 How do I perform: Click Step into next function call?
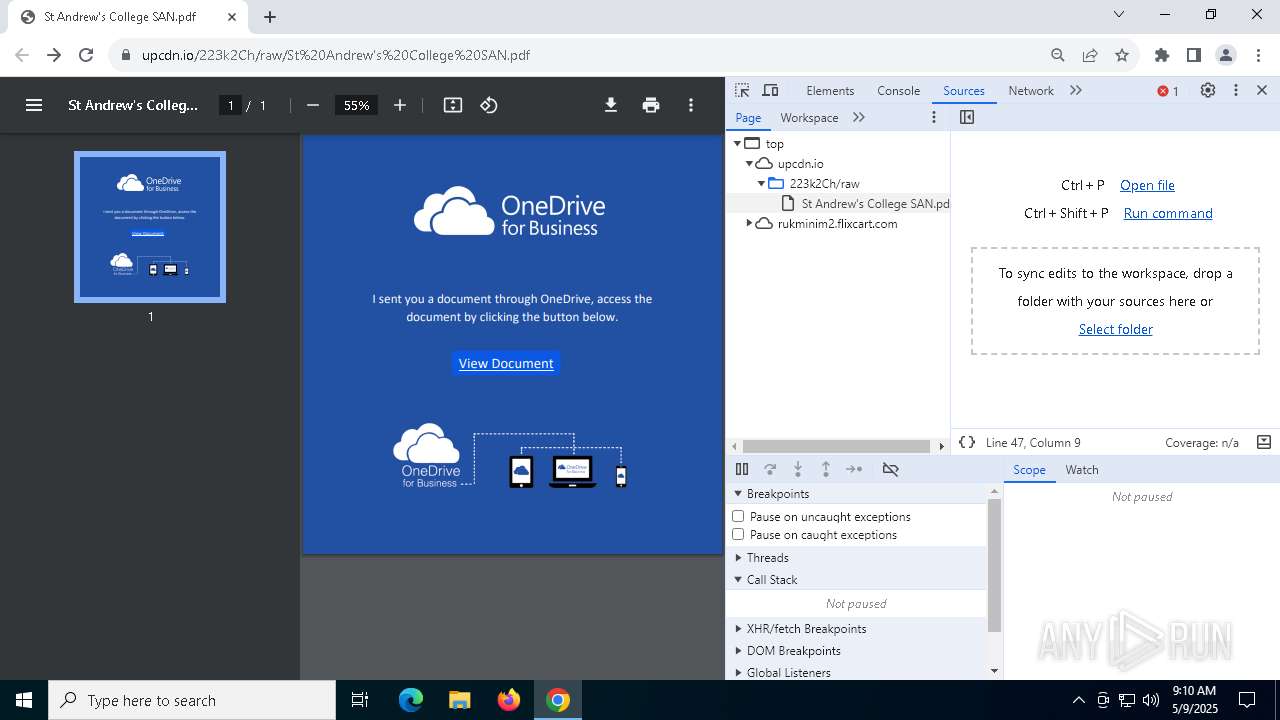click(798, 469)
